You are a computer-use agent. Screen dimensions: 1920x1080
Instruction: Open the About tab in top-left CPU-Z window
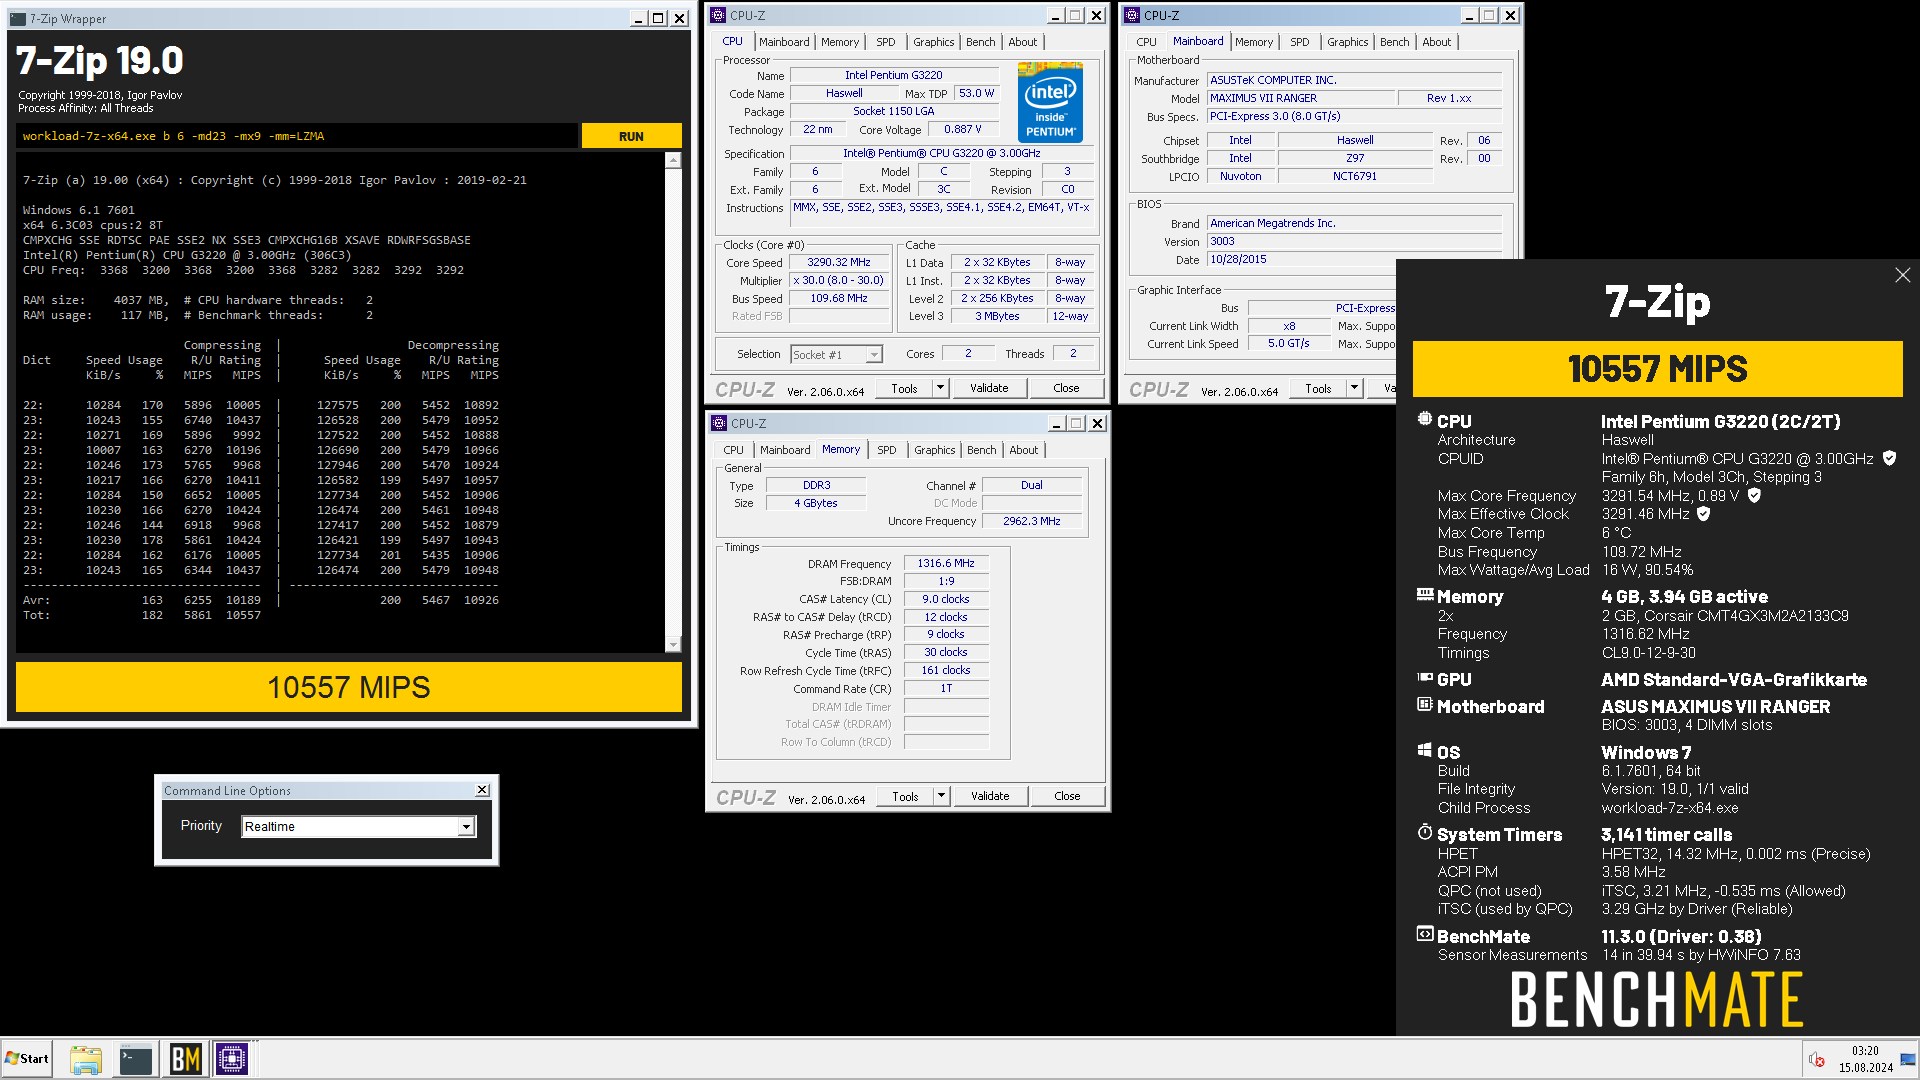tap(1022, 42)
